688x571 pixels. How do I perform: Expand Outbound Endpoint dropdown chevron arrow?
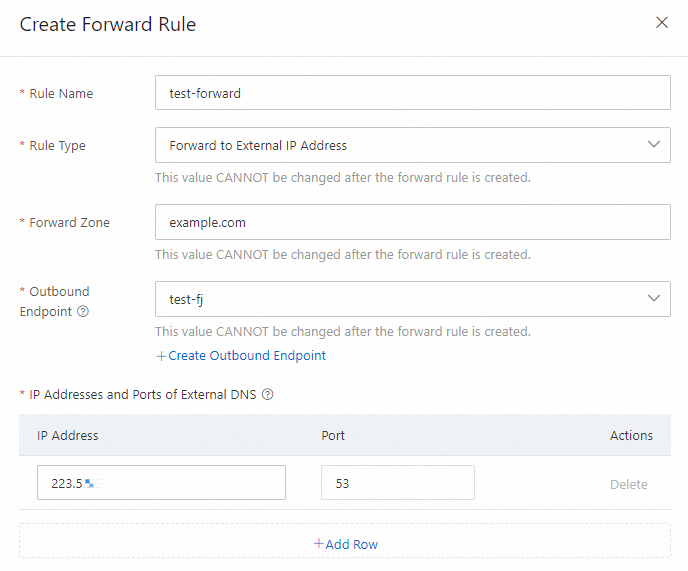point(654,298)
